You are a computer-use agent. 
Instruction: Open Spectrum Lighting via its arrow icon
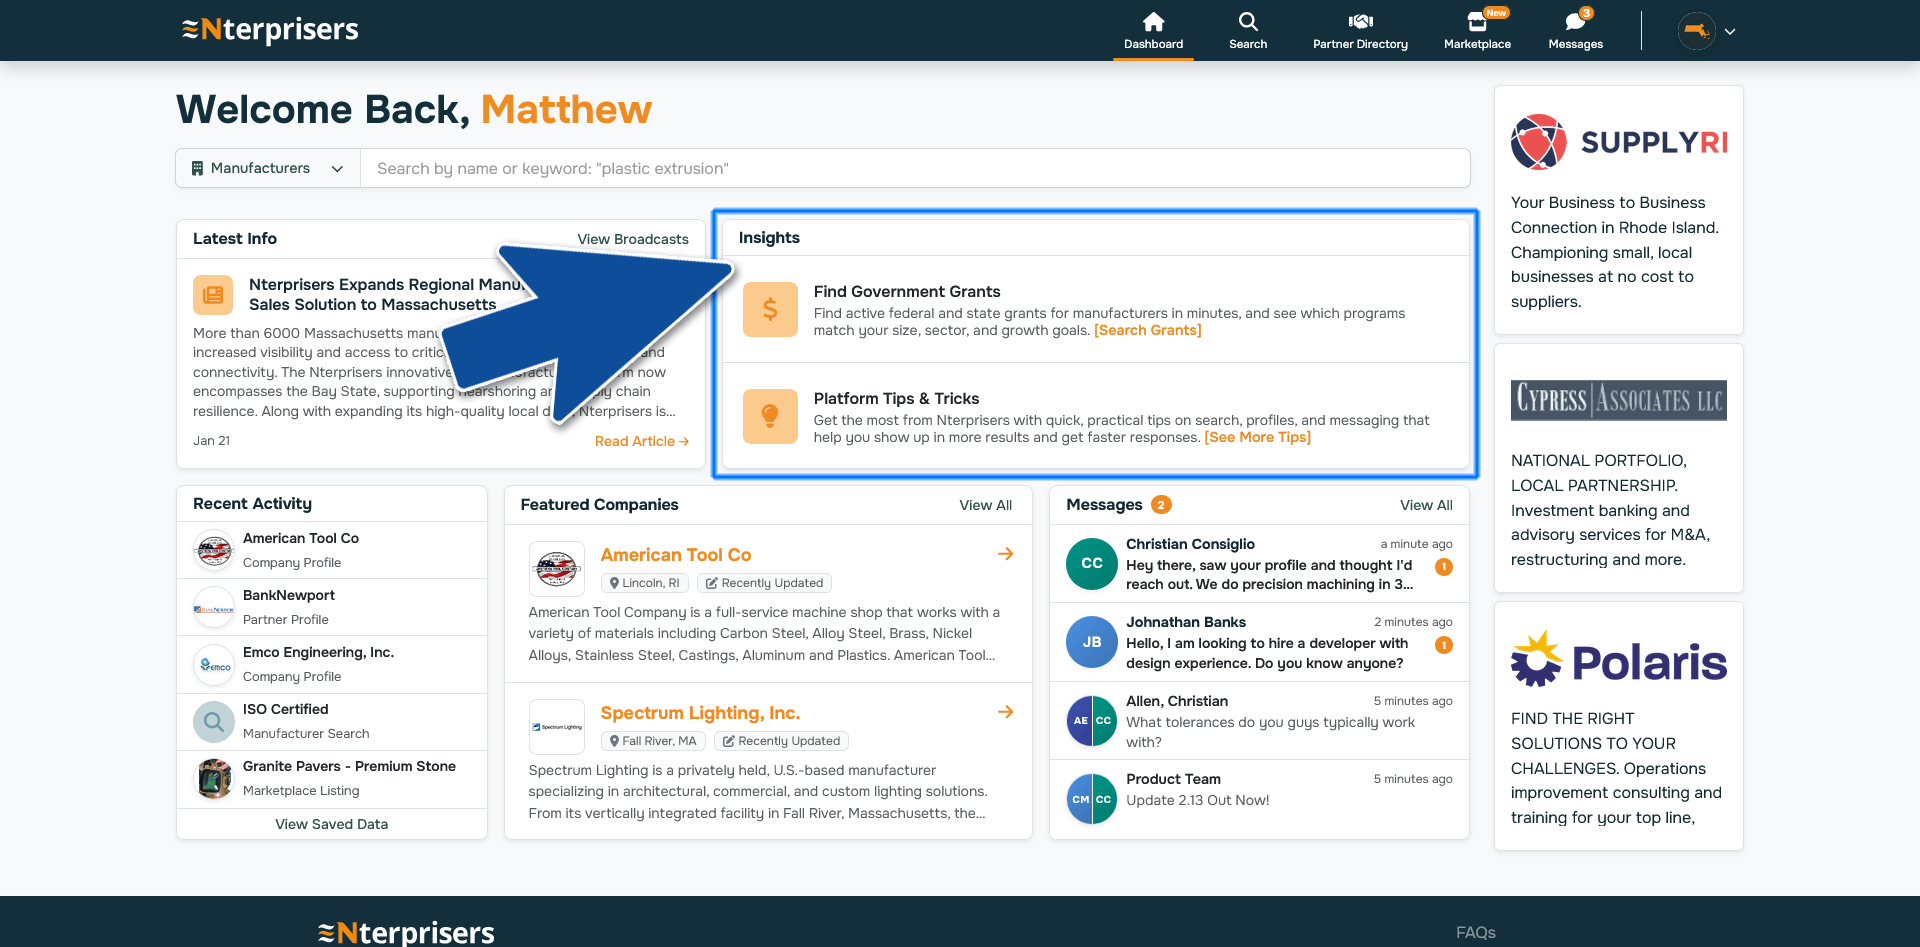point(1005,712)
